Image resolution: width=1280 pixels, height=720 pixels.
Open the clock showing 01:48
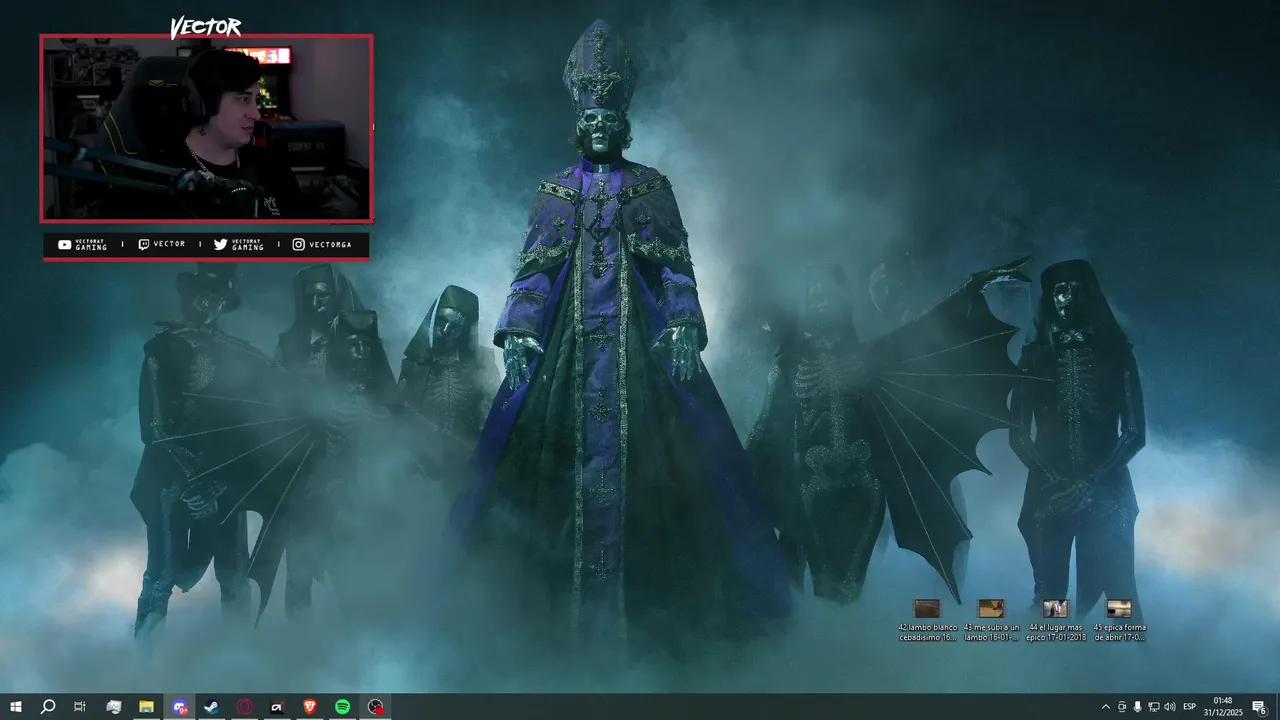coord(1222,707)
